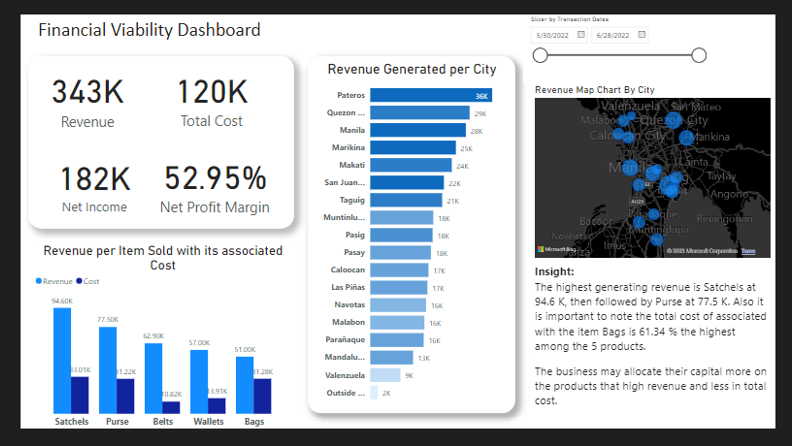Select the Valenzuela revenue bar
The height and width of the screenshot is (446, 792).
(384, 375)
